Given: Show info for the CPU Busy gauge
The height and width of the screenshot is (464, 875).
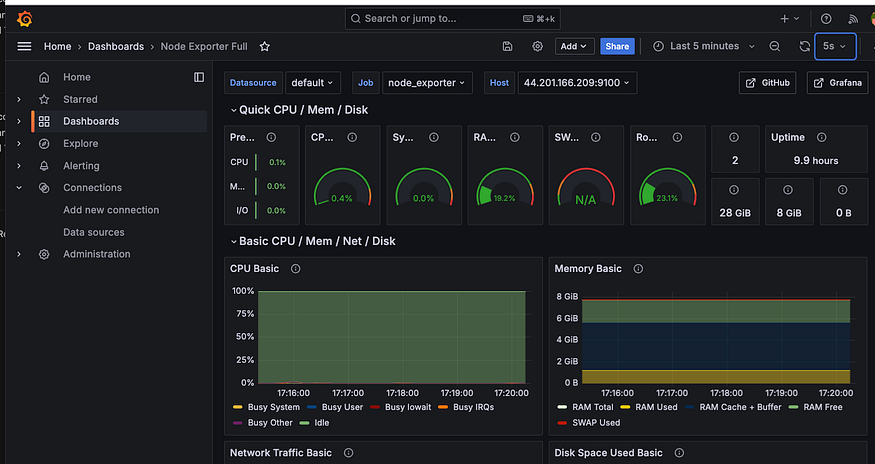Looking at the screenshot, I should (352, 137).
